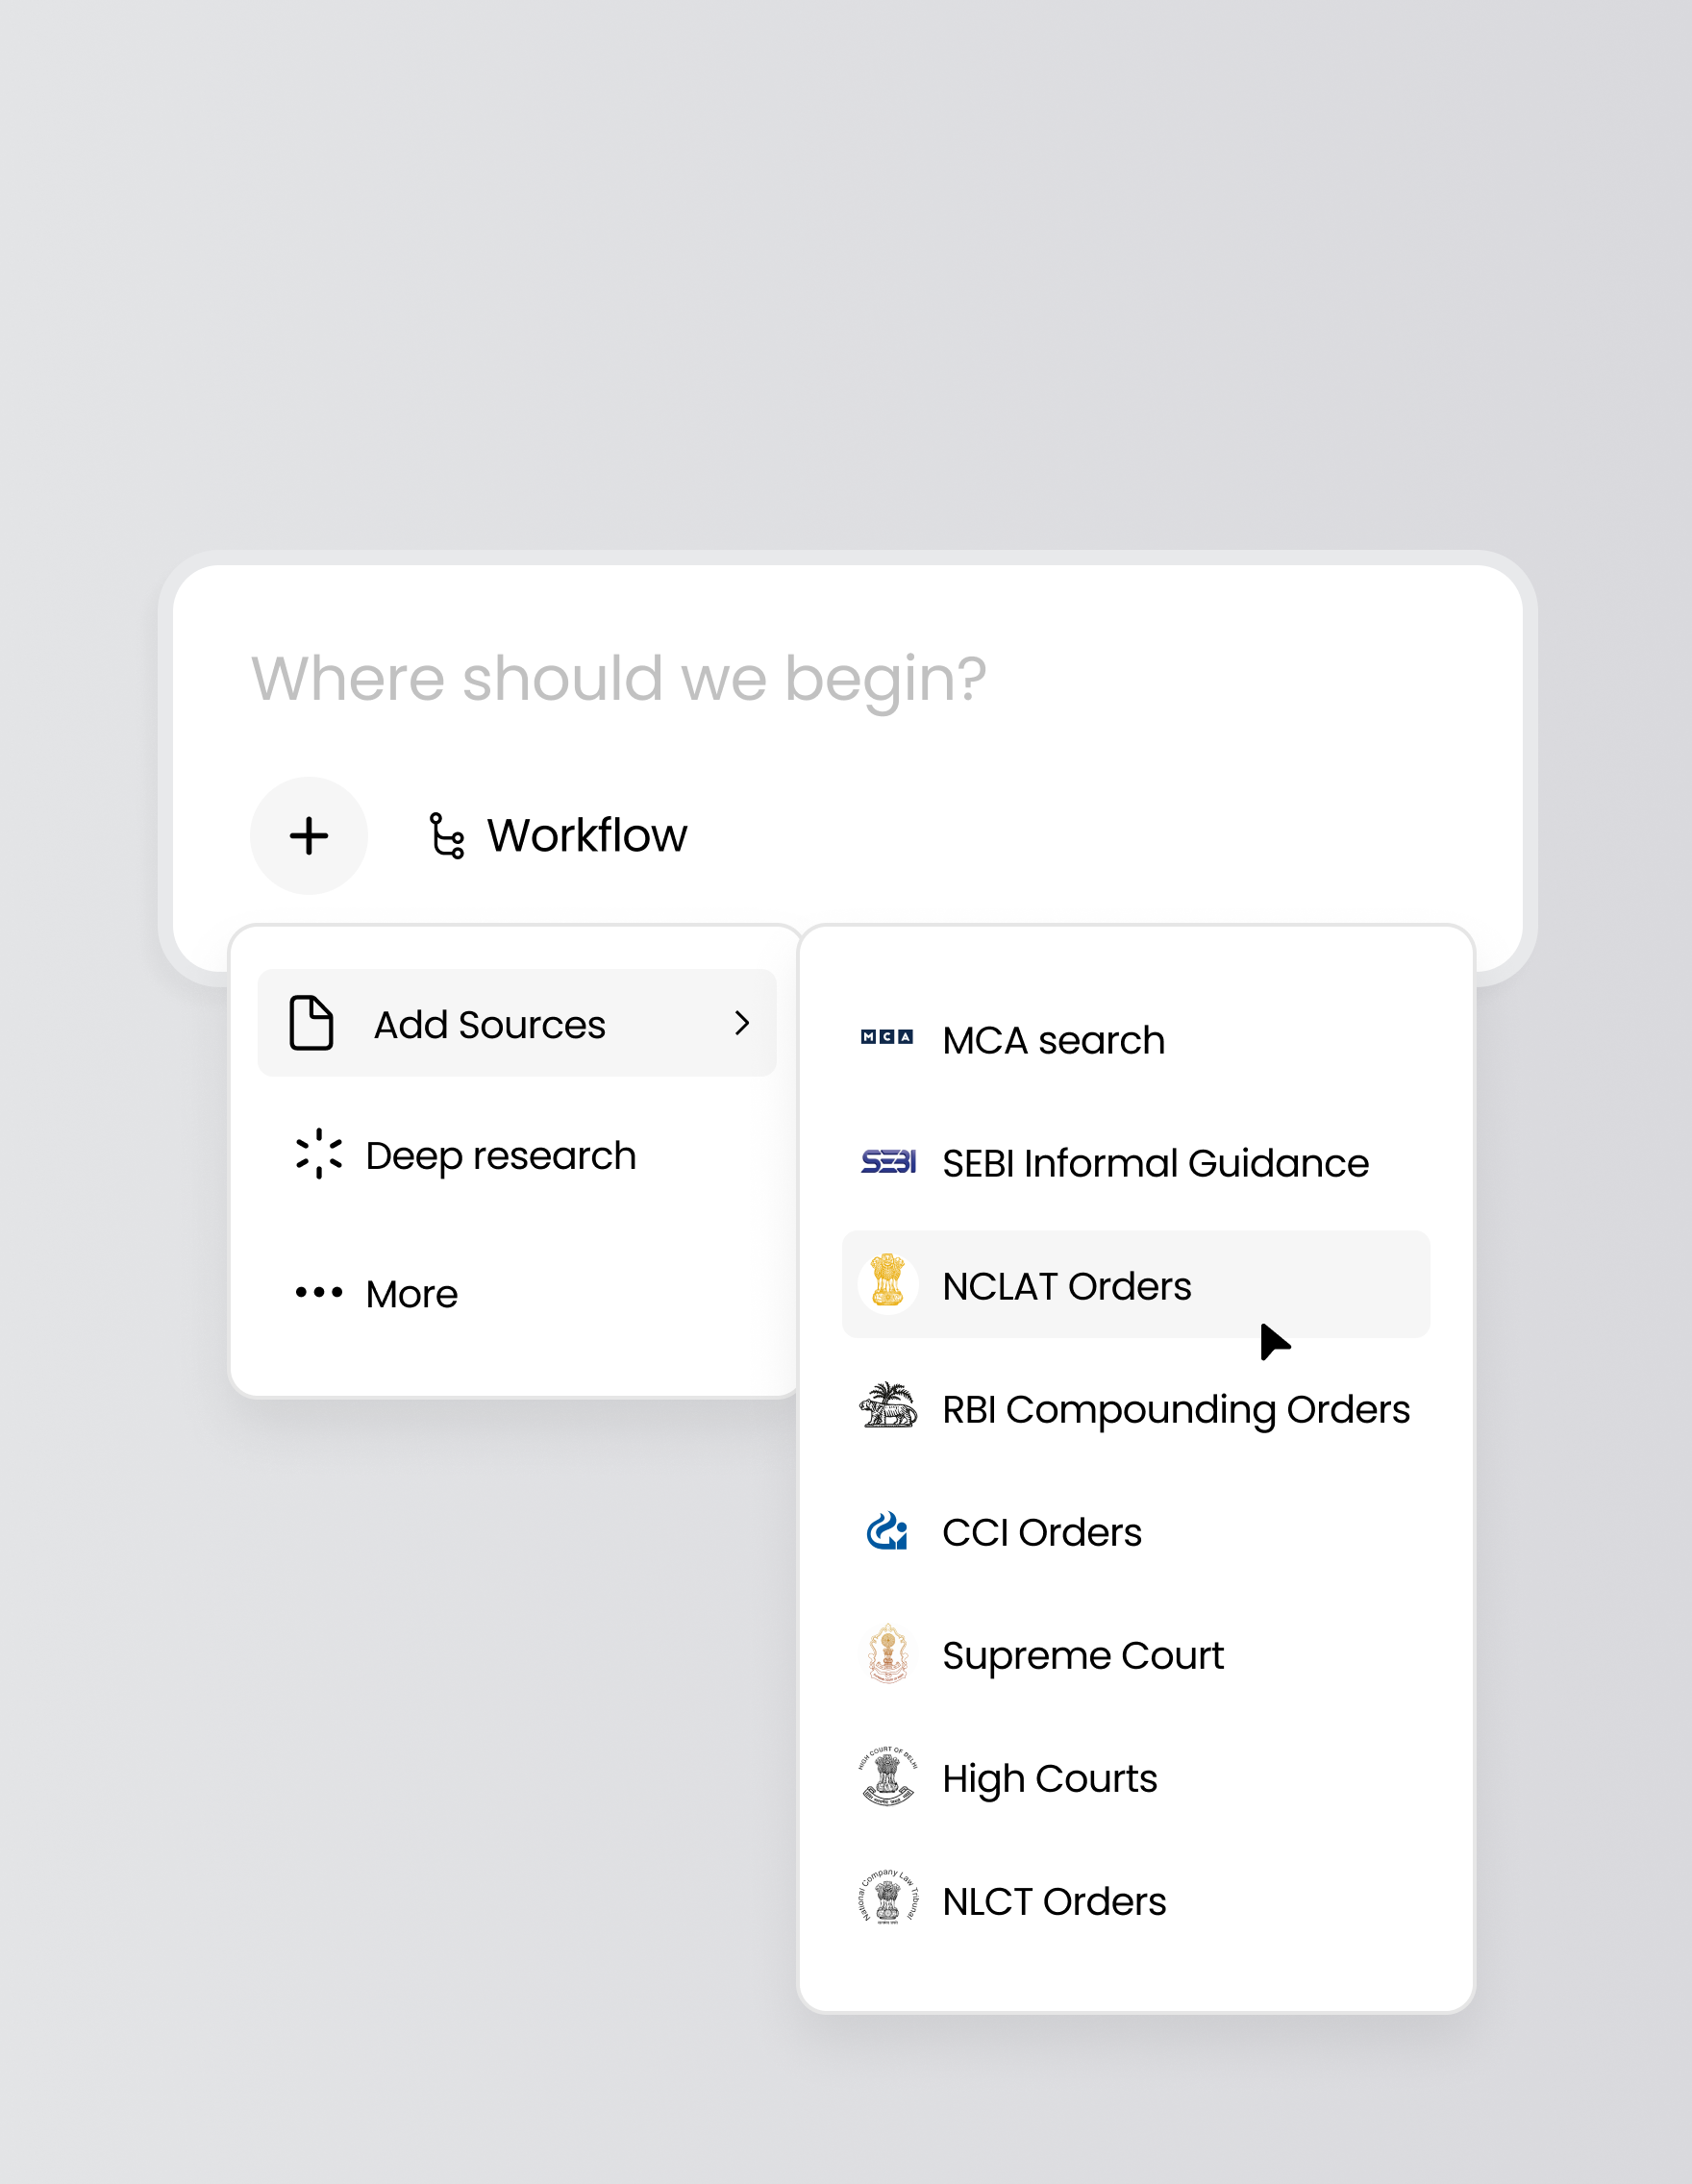Choose MCA search source
This screenshot has height=2184, width=1692.
tap(1136, 1040)
